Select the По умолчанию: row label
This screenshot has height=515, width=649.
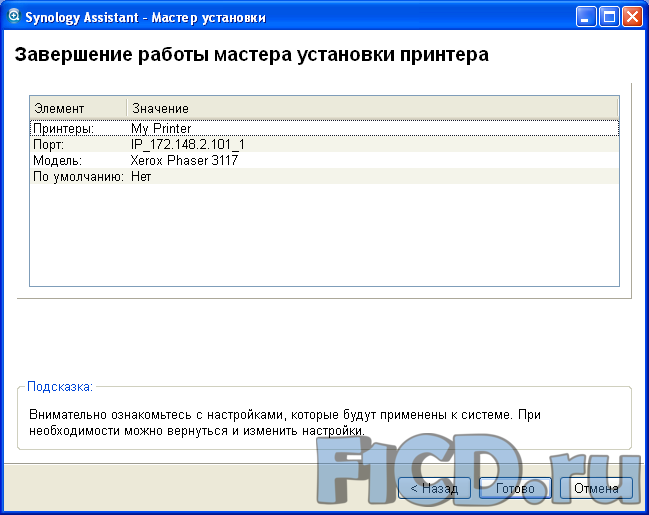[79, 177]
